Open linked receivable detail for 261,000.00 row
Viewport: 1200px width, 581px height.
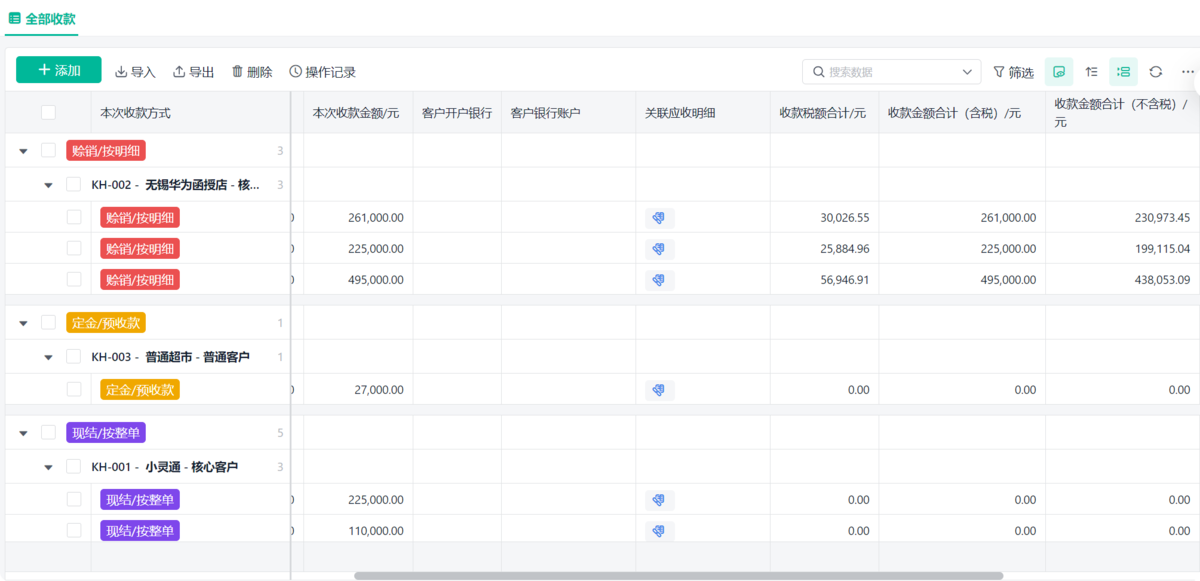(659, 218)
